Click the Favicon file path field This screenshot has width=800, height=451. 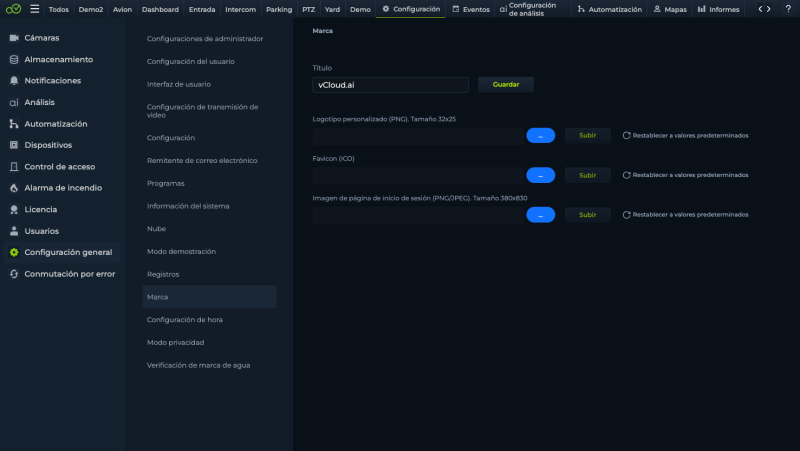(418, 176)
